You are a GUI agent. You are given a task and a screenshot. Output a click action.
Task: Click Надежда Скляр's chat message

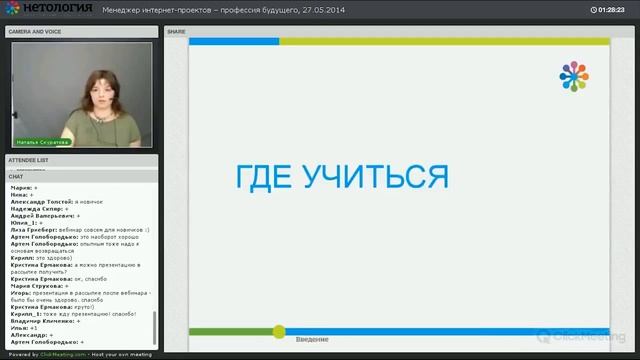[x=40, y=209]
